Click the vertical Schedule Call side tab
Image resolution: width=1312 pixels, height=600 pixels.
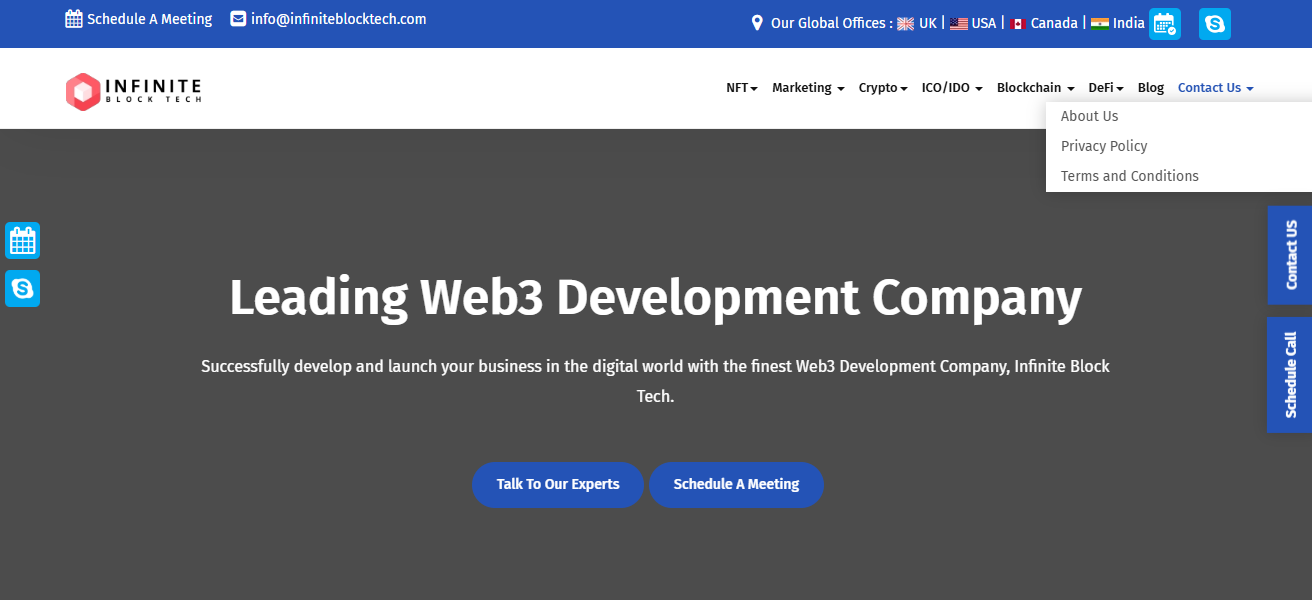pos(1289,375)
